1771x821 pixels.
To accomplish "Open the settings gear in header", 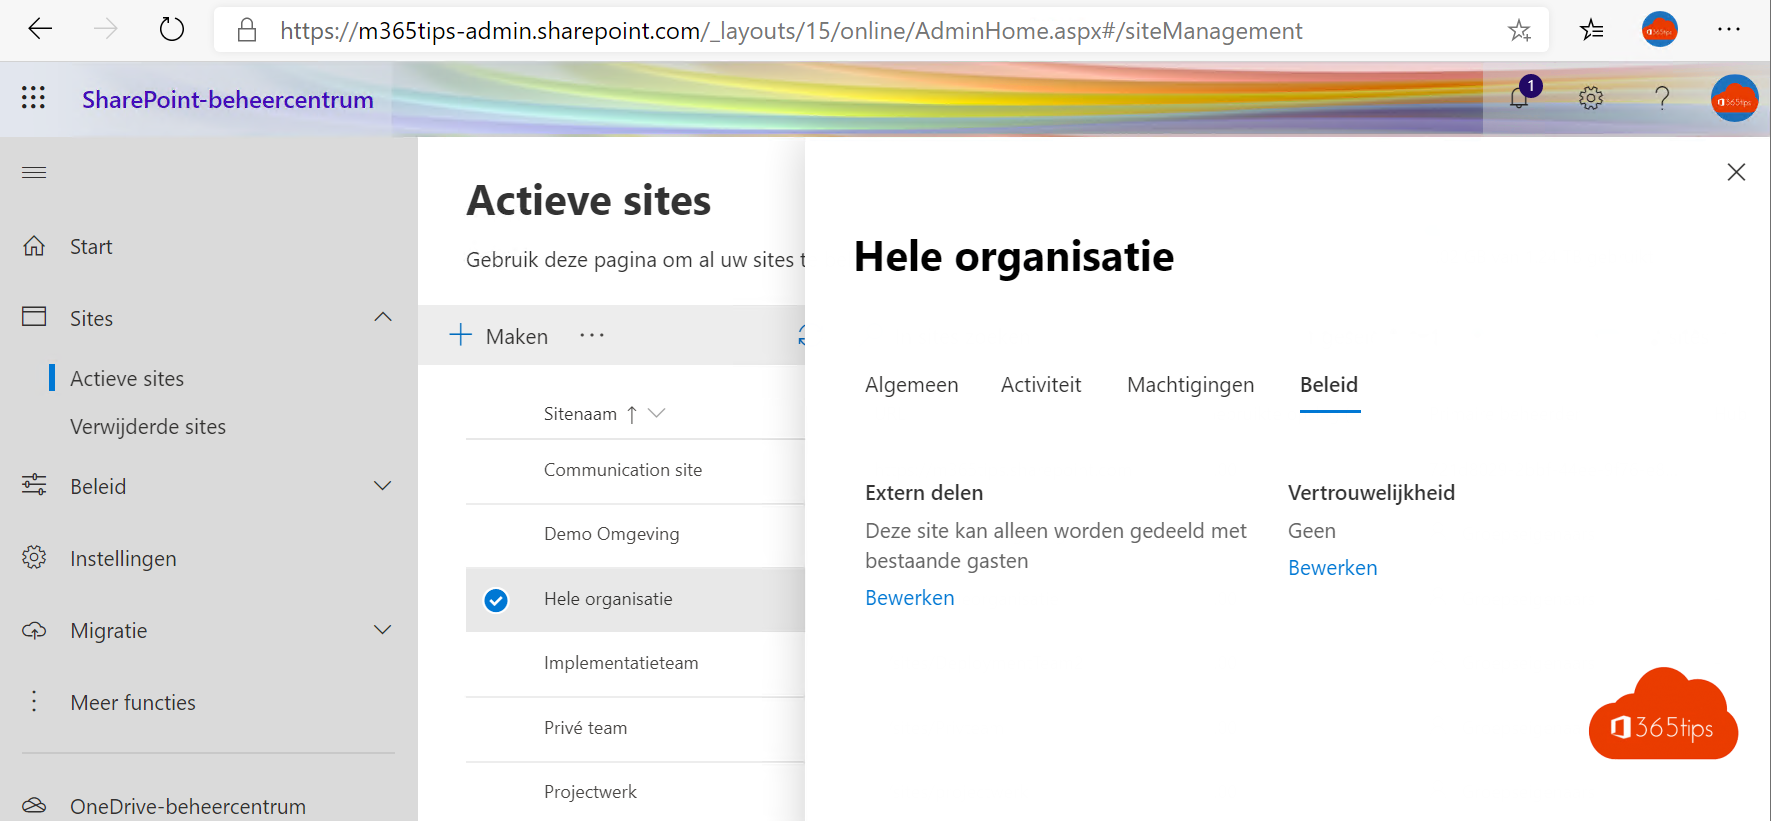I will 1590,98.
